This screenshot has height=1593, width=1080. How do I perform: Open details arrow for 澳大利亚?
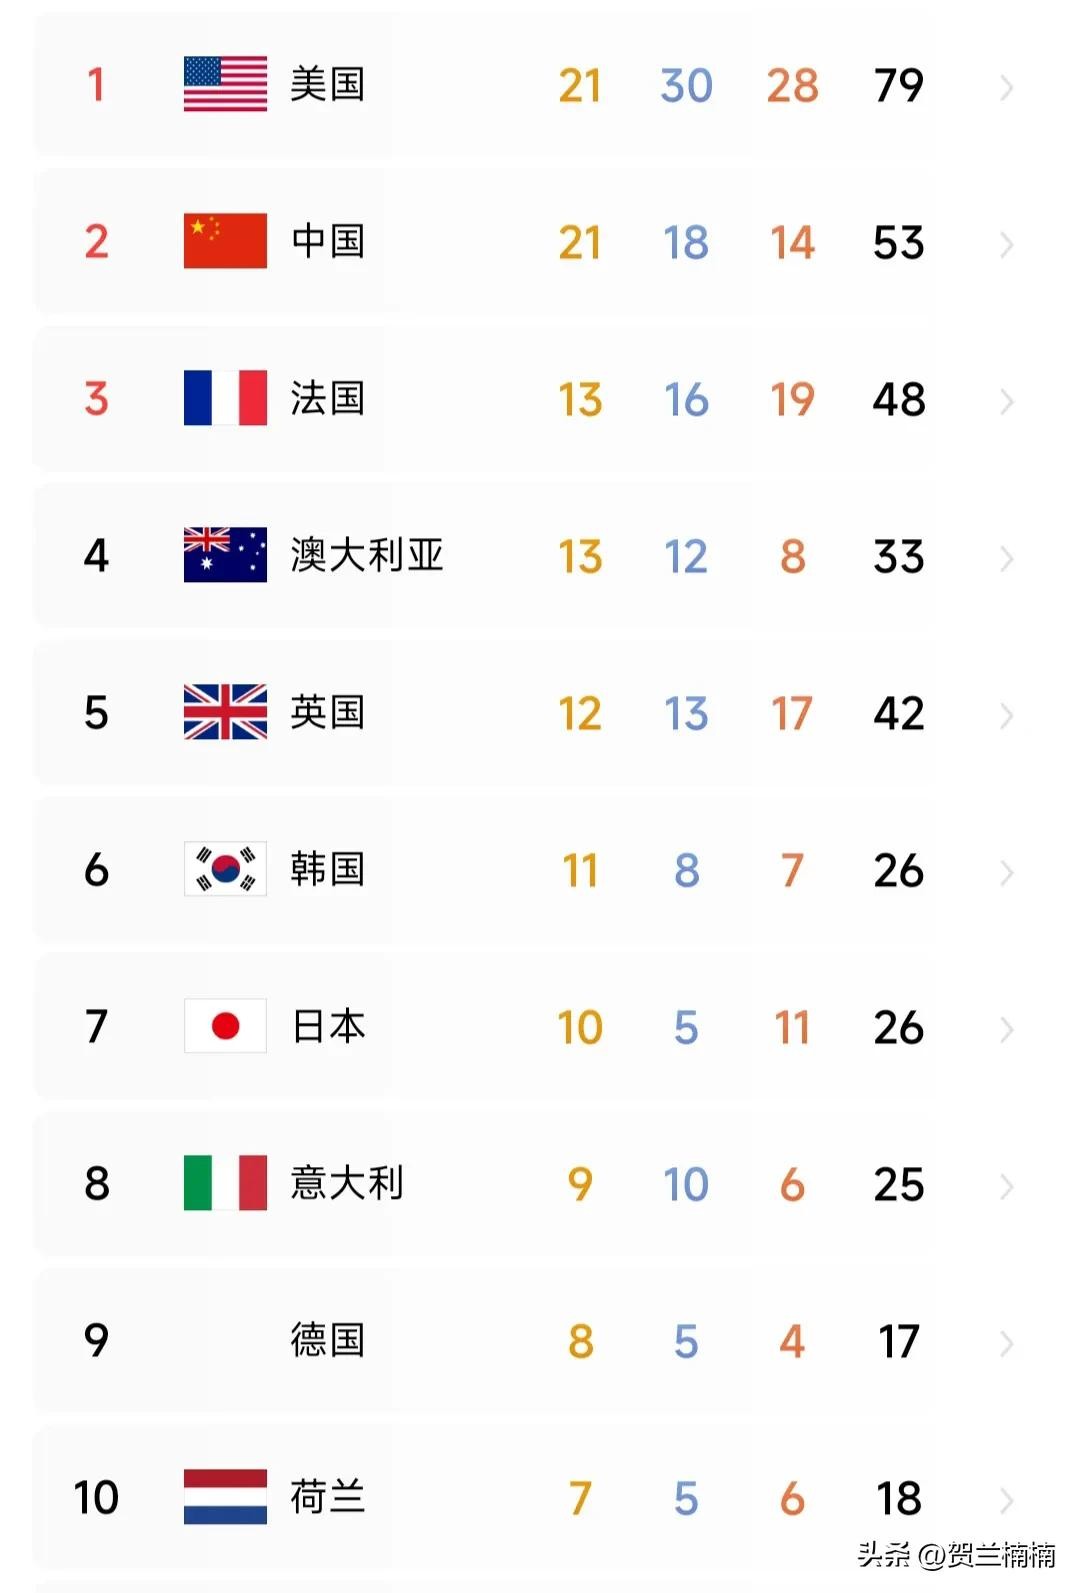point(1006,559)
